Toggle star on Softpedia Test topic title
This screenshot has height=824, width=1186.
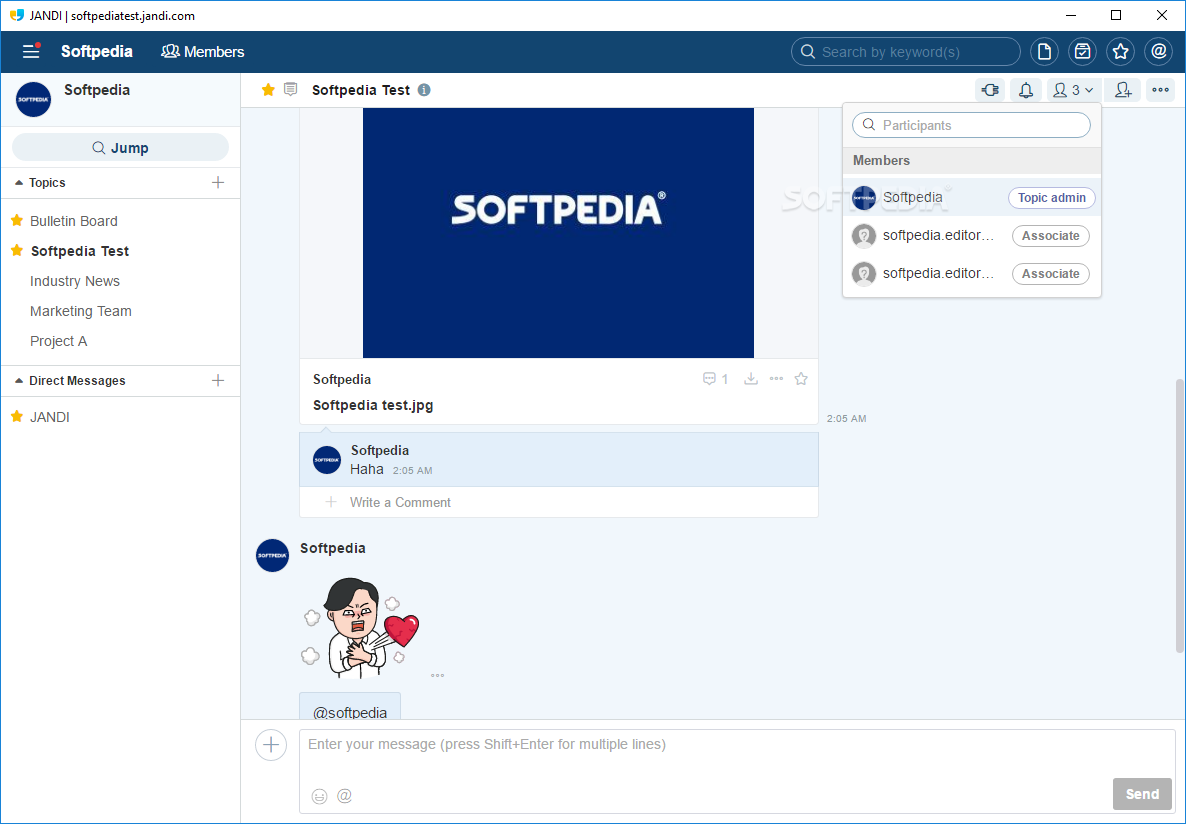point(268,90)
